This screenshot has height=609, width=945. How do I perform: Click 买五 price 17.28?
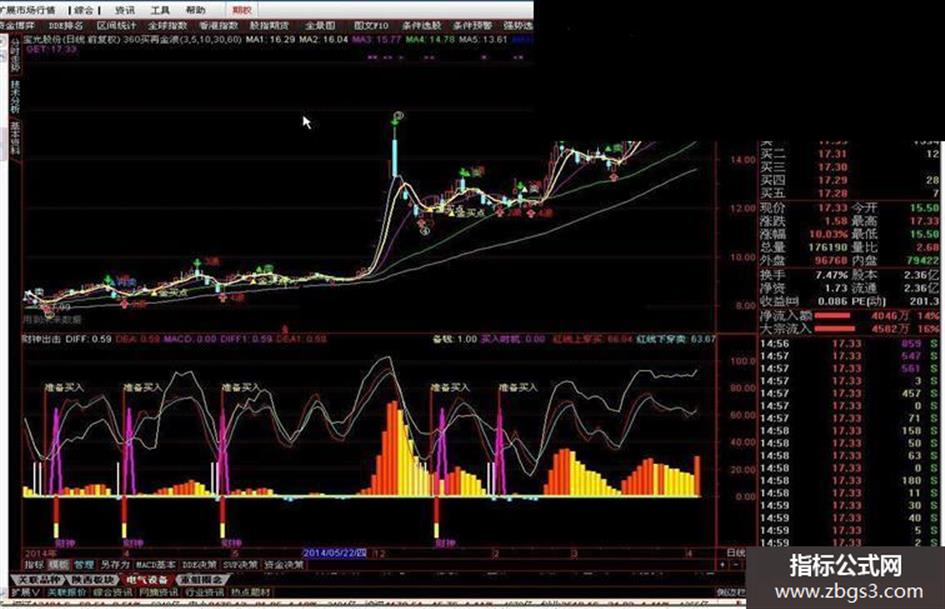[832, 193]
